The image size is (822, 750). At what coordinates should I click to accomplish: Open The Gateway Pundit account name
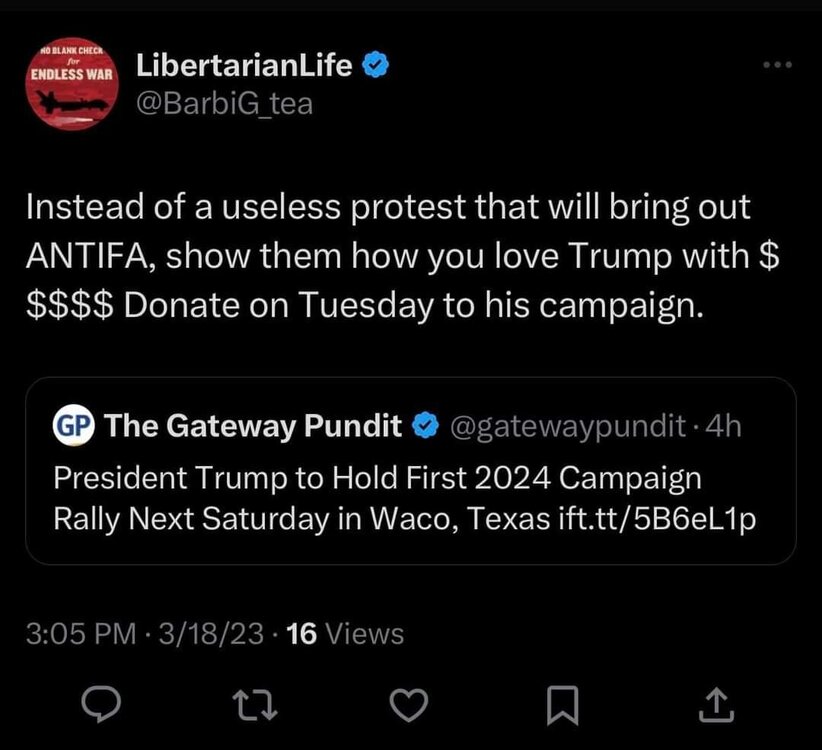[x=255, y=427]
